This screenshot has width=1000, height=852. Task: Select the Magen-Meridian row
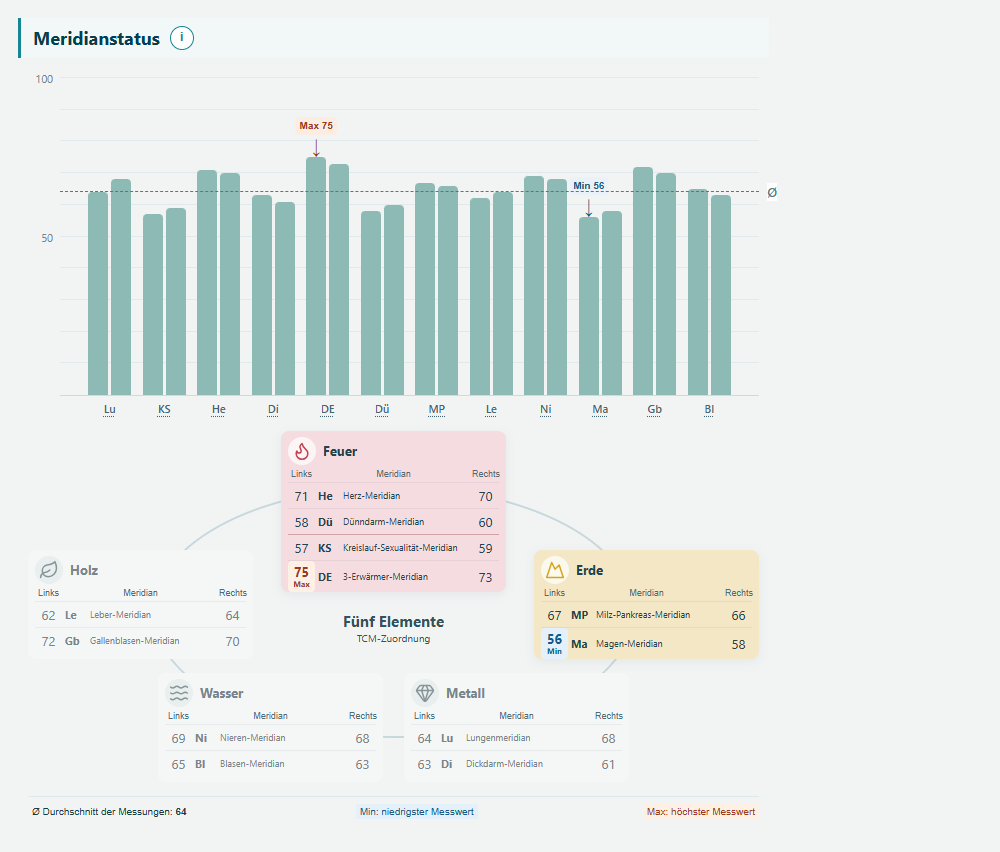646,643
